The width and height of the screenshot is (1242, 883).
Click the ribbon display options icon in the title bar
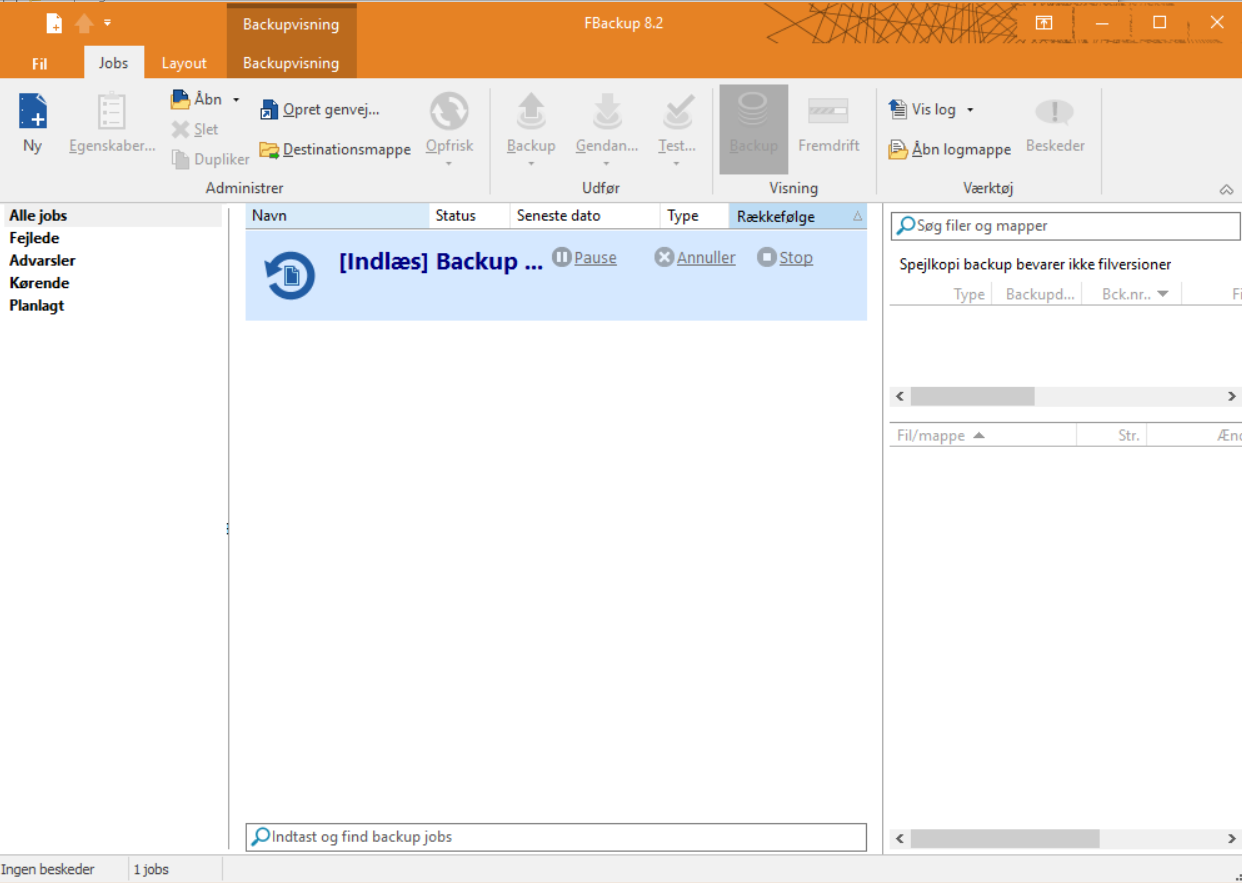tap(1044, 22)
